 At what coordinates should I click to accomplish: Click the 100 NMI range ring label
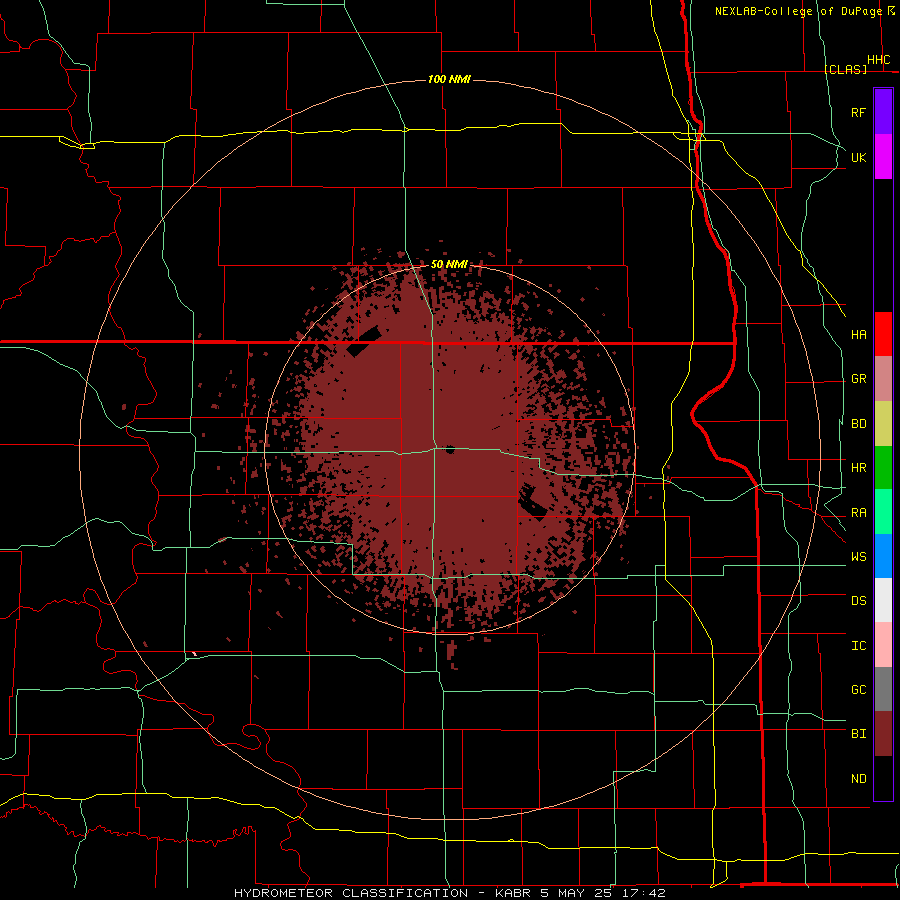pos(449,79)
